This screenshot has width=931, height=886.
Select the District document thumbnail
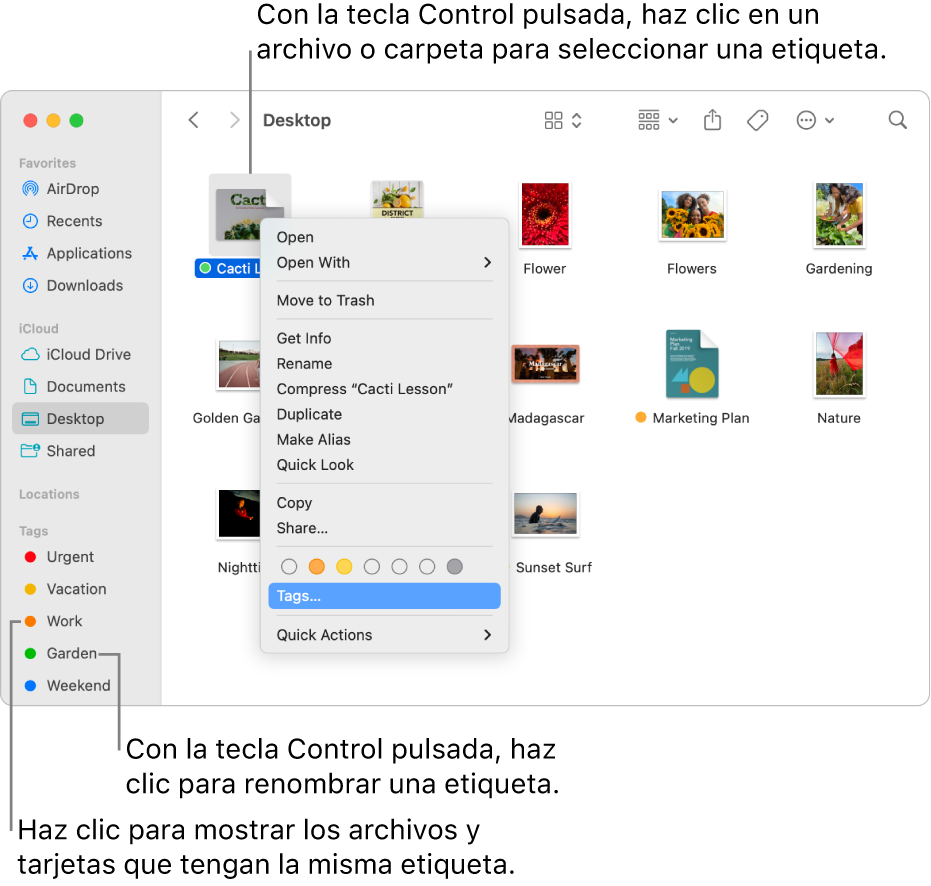[x=397, y=199]
